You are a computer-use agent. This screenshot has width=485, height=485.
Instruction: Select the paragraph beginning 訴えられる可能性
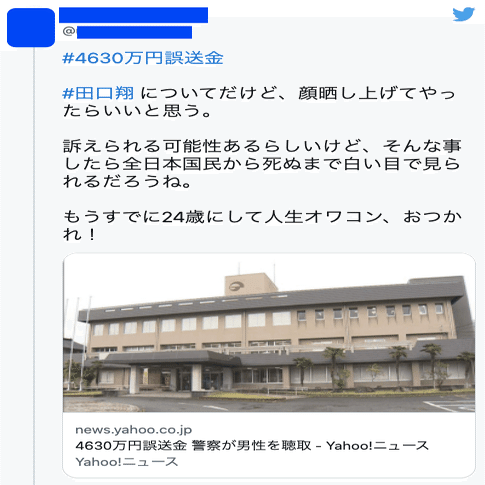pos(262,164)
